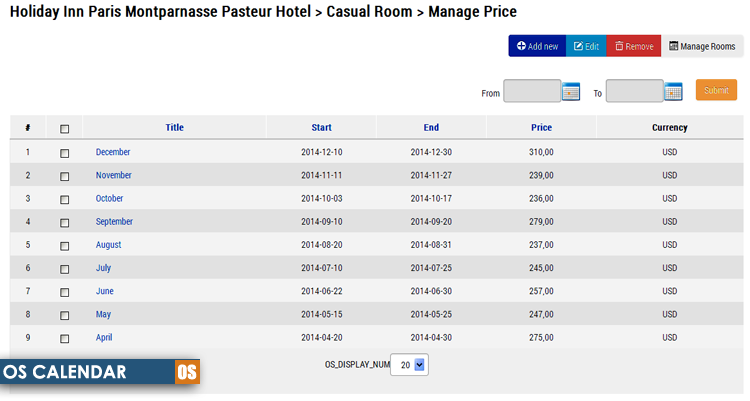Click price value 257,00
The image size is (750, 401).
coord(541,291)
